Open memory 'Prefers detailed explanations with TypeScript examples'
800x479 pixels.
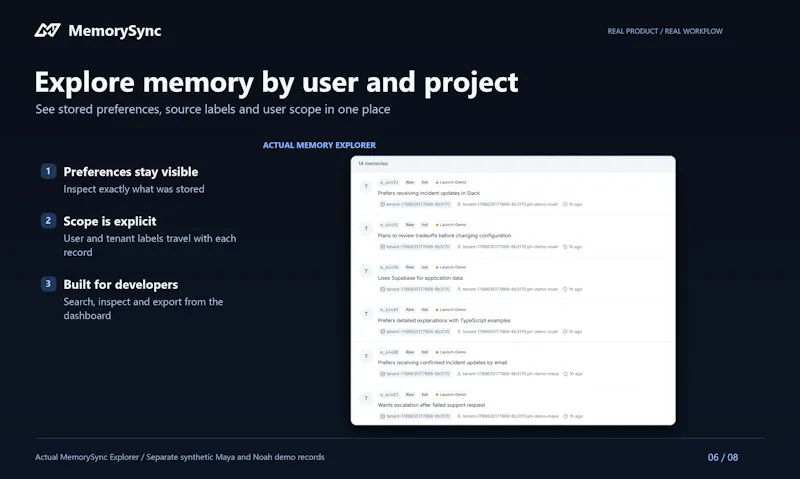pyautogui.click(x=444, y=320)
